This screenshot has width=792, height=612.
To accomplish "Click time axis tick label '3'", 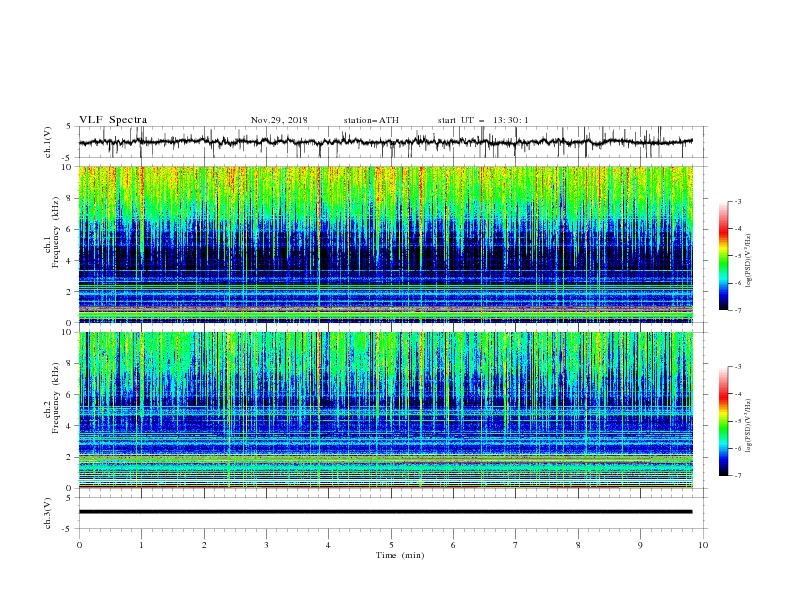I will tap(266, 545).
